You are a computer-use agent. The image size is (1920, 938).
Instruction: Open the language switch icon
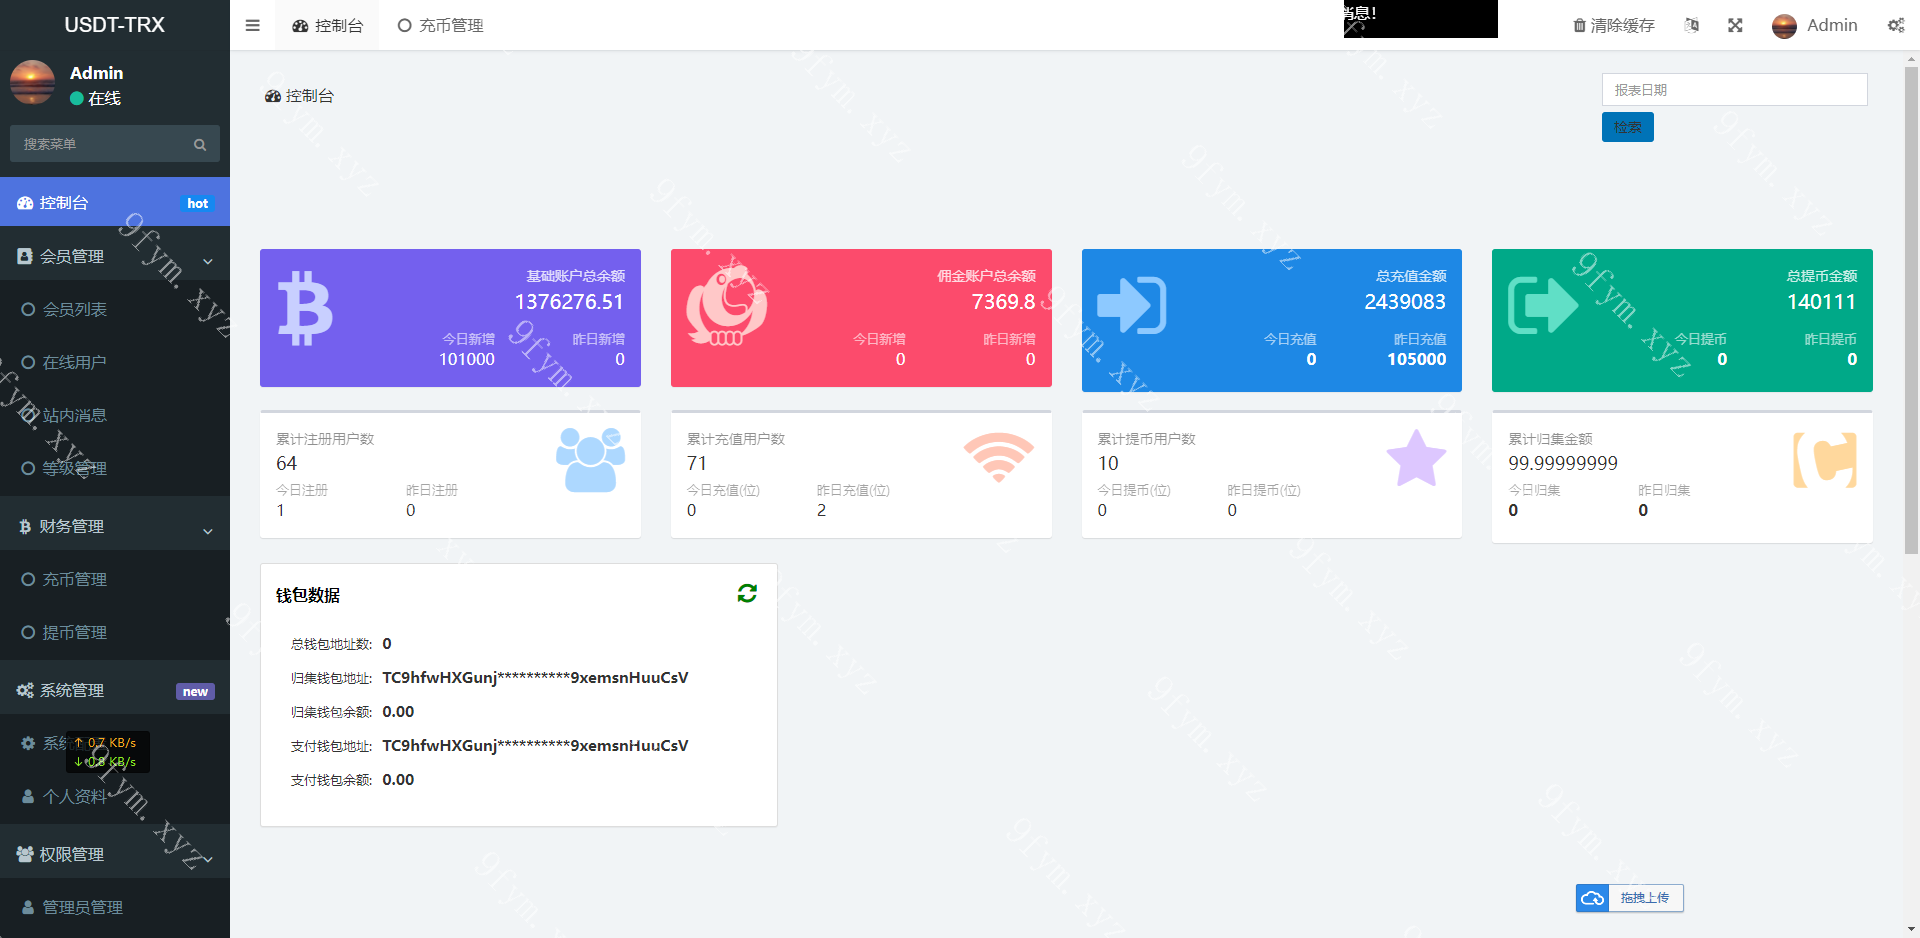point(1691,25)
